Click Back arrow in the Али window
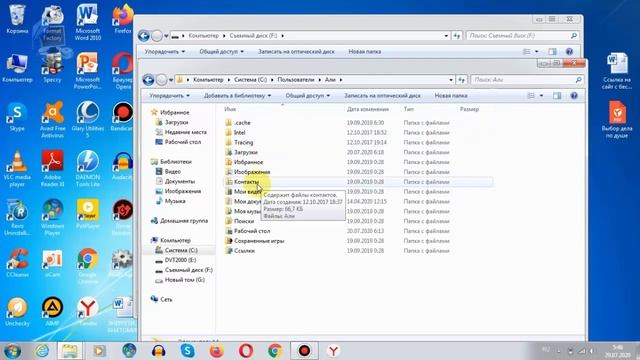640x360 pixels. [x=148, y=80]
